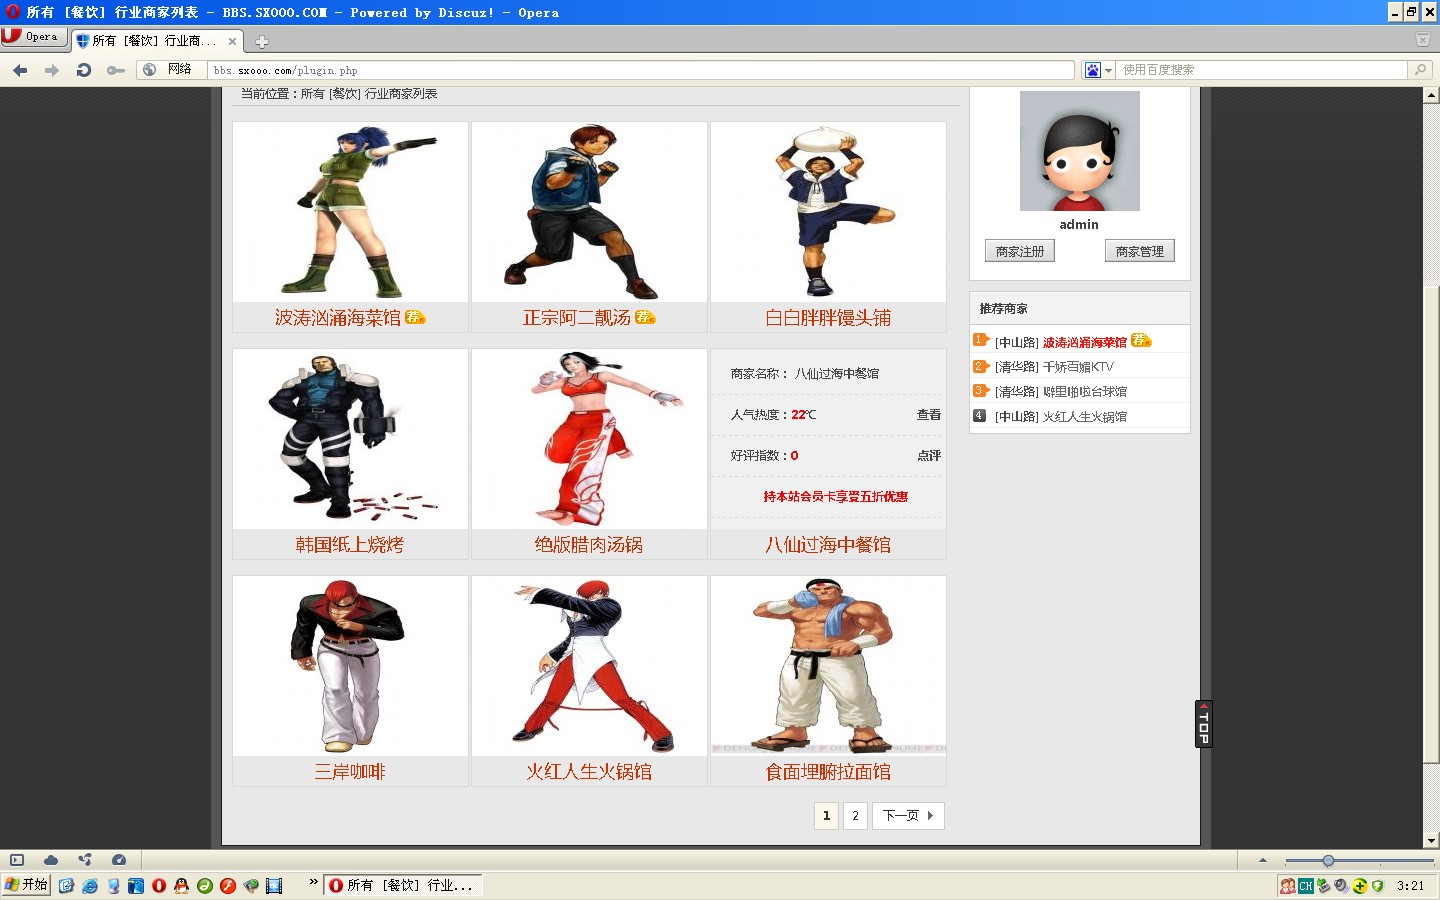Click the page scrollbar down arrow
Viewport: 1440px width, 900px height.
click(x=1431, y=841)
